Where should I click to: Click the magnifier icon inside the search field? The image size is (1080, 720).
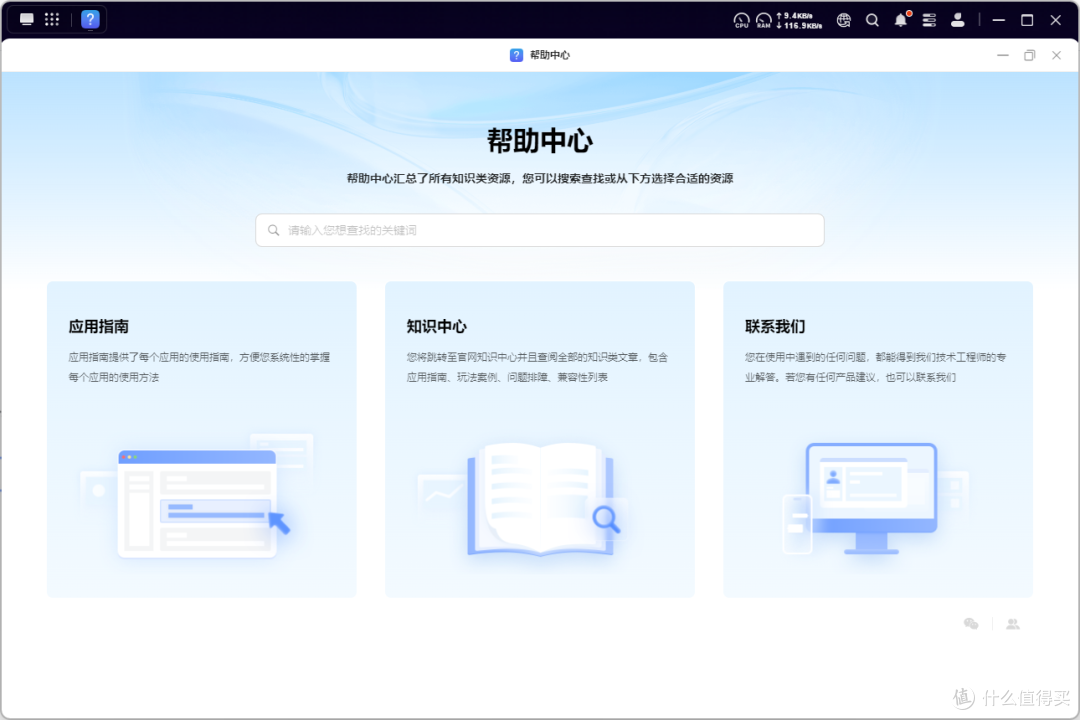[x=273, y=230]
